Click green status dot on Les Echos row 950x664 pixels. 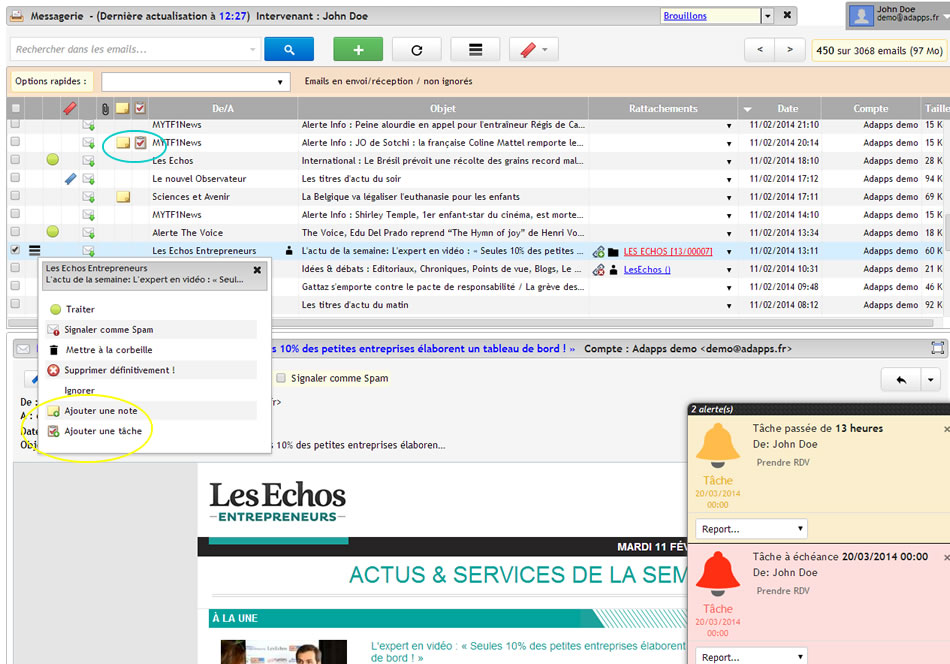pyautogui.click(x=53, y=160)
